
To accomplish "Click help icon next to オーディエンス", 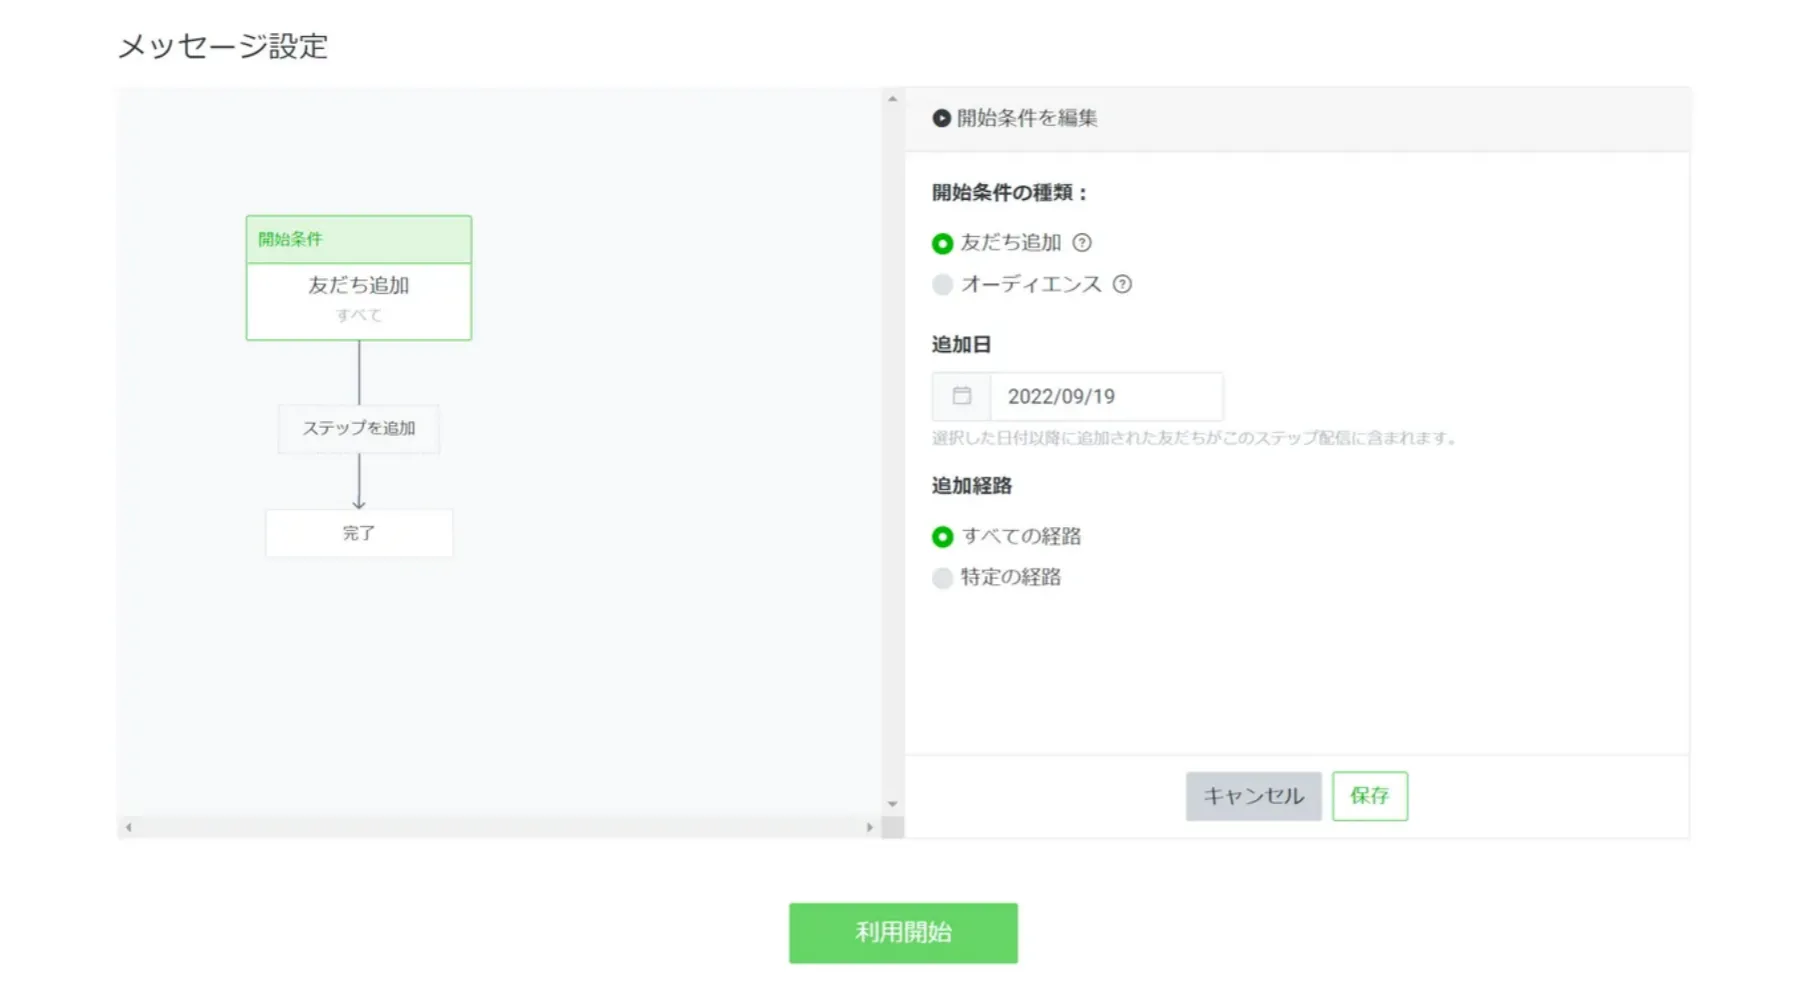I will (x=1123, y=284).
